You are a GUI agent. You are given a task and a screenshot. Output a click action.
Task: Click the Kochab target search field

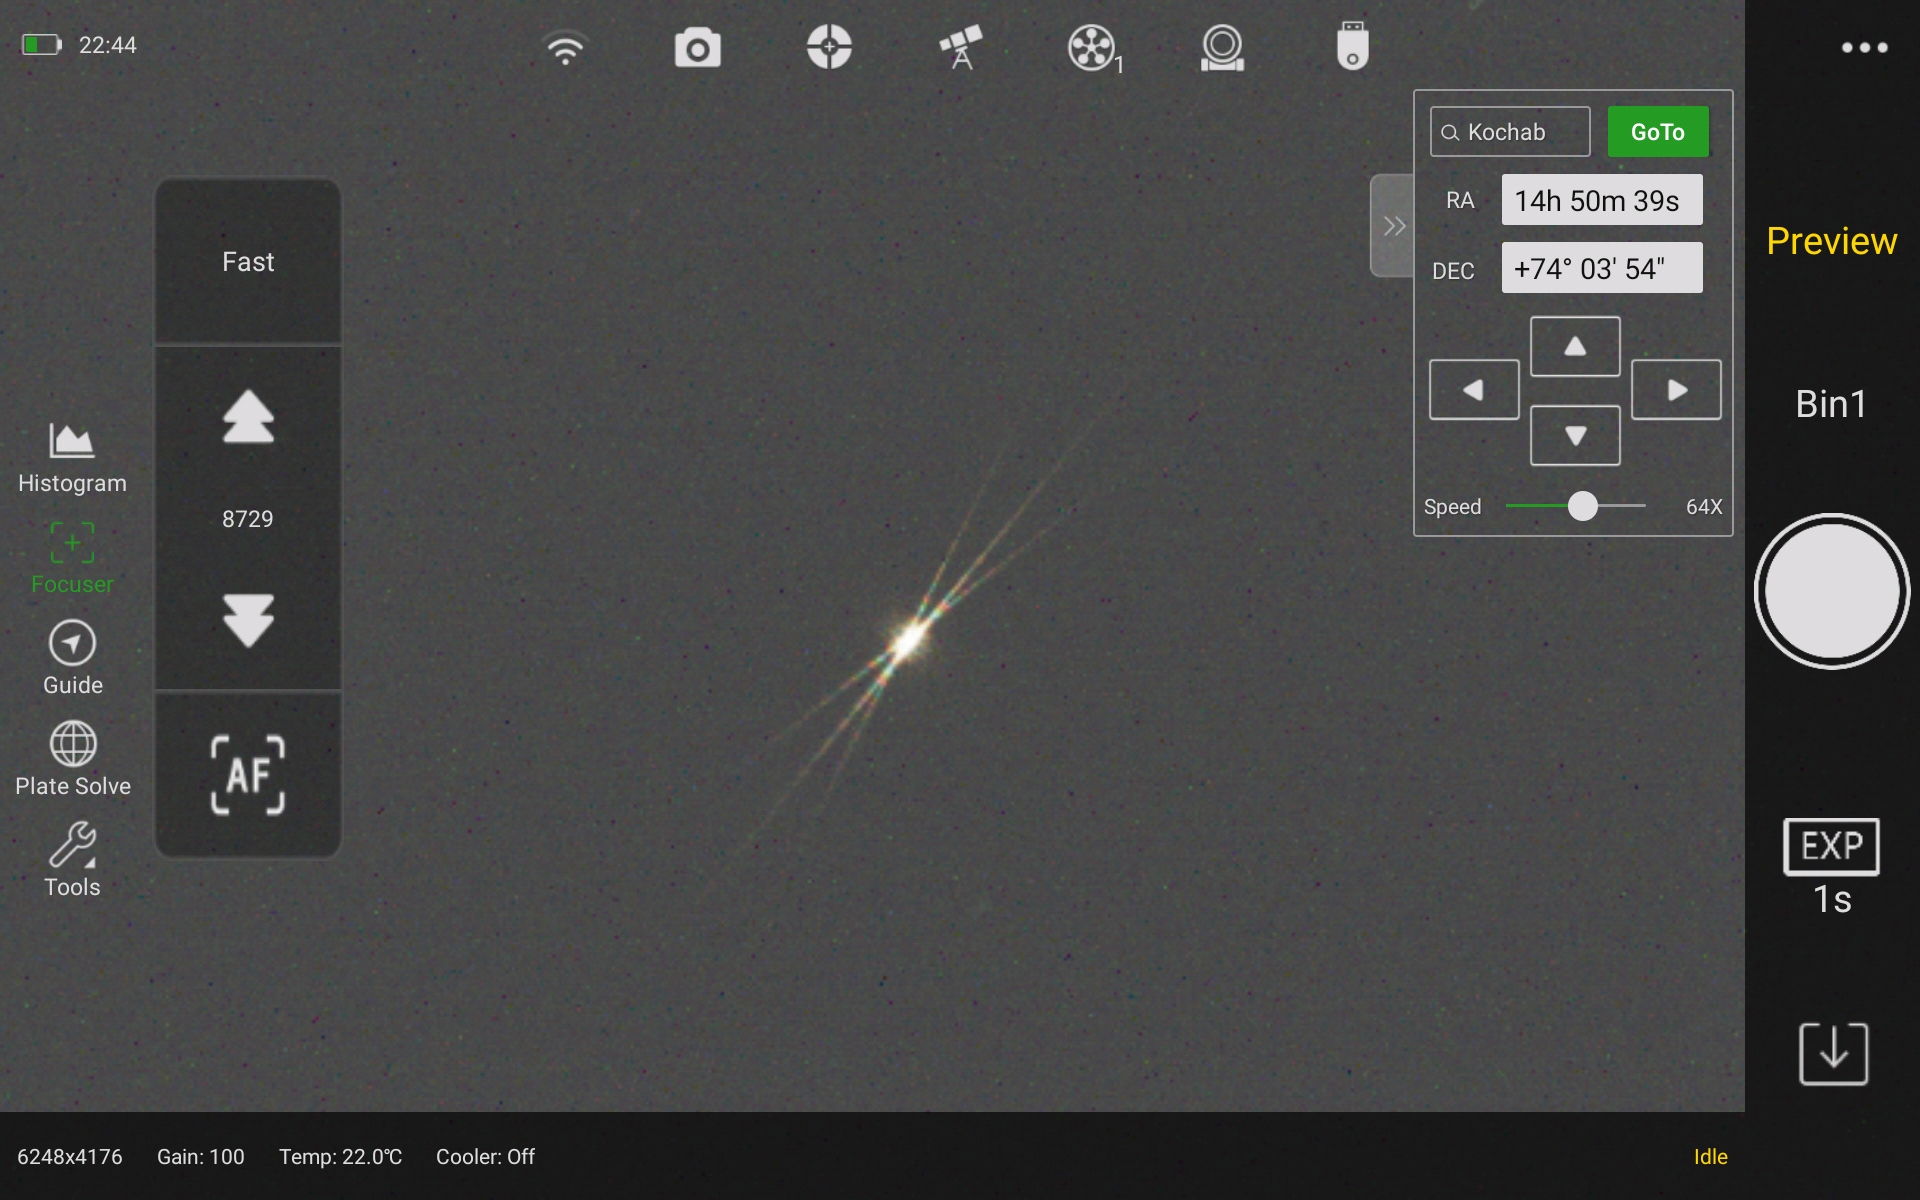pyautogui.click(x=1509, y=132)
